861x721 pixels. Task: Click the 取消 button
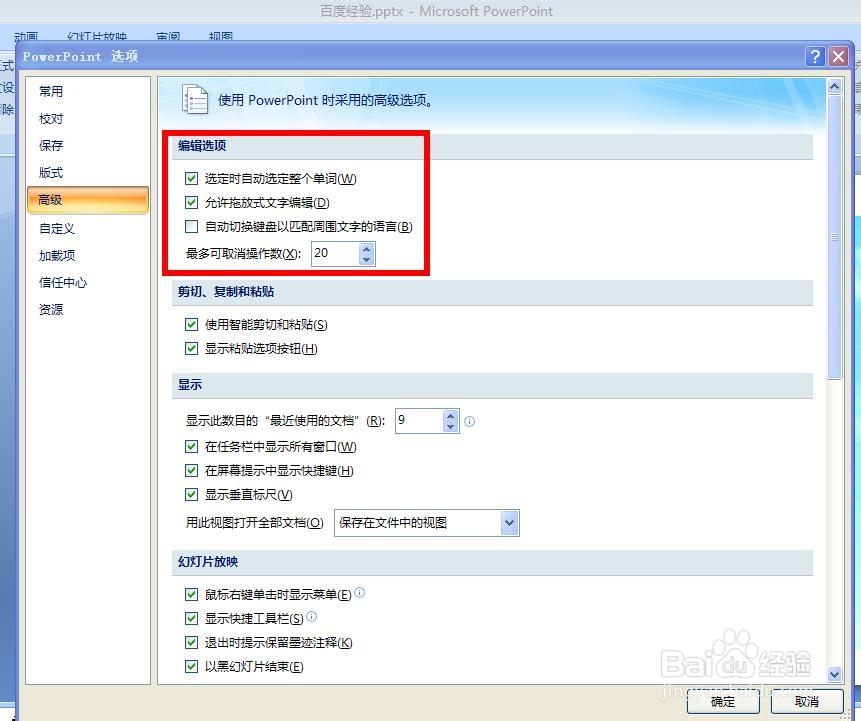tap(807, 701)
